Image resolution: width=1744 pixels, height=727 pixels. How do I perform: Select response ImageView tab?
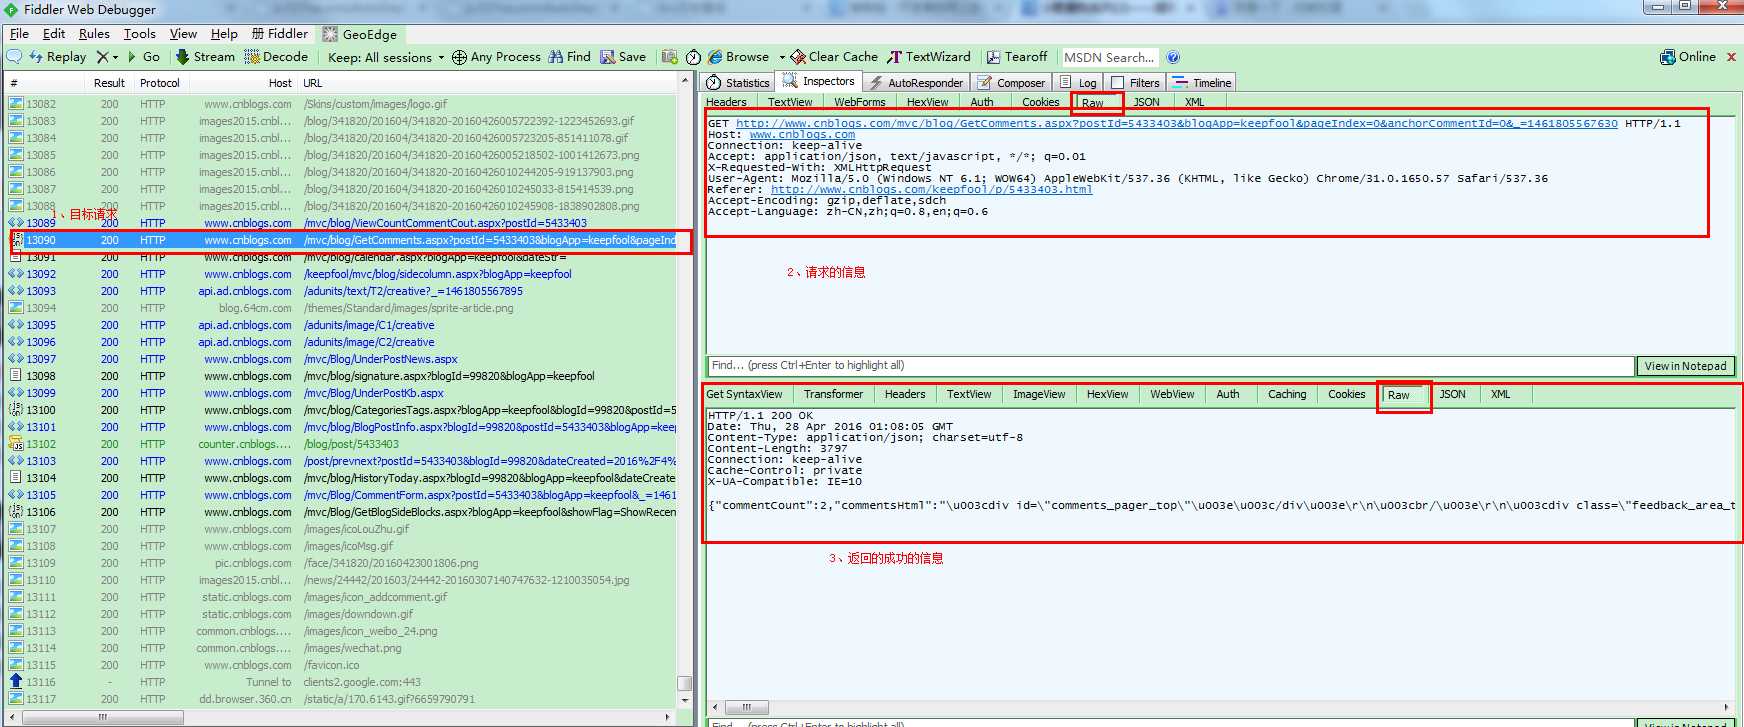tap(1039, 394)
